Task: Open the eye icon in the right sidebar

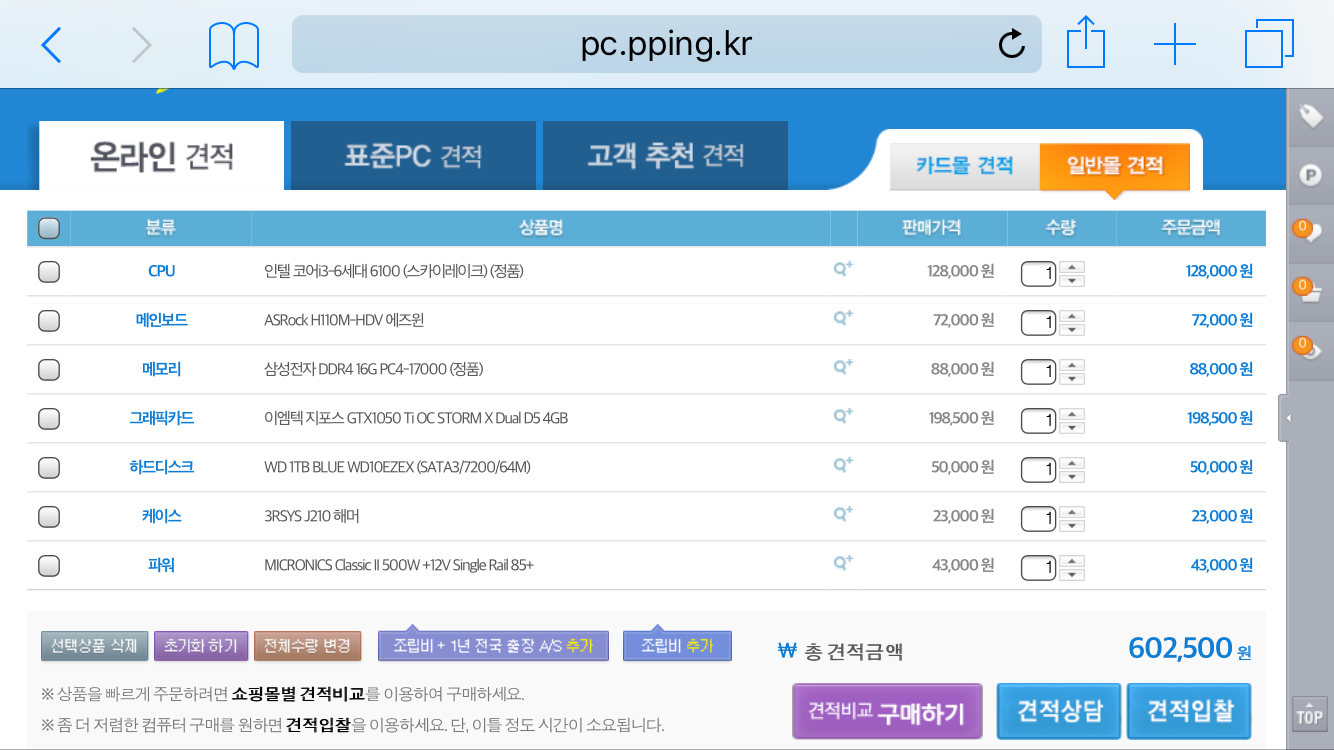Action: pyautogui.click(x=1310, y=350)
